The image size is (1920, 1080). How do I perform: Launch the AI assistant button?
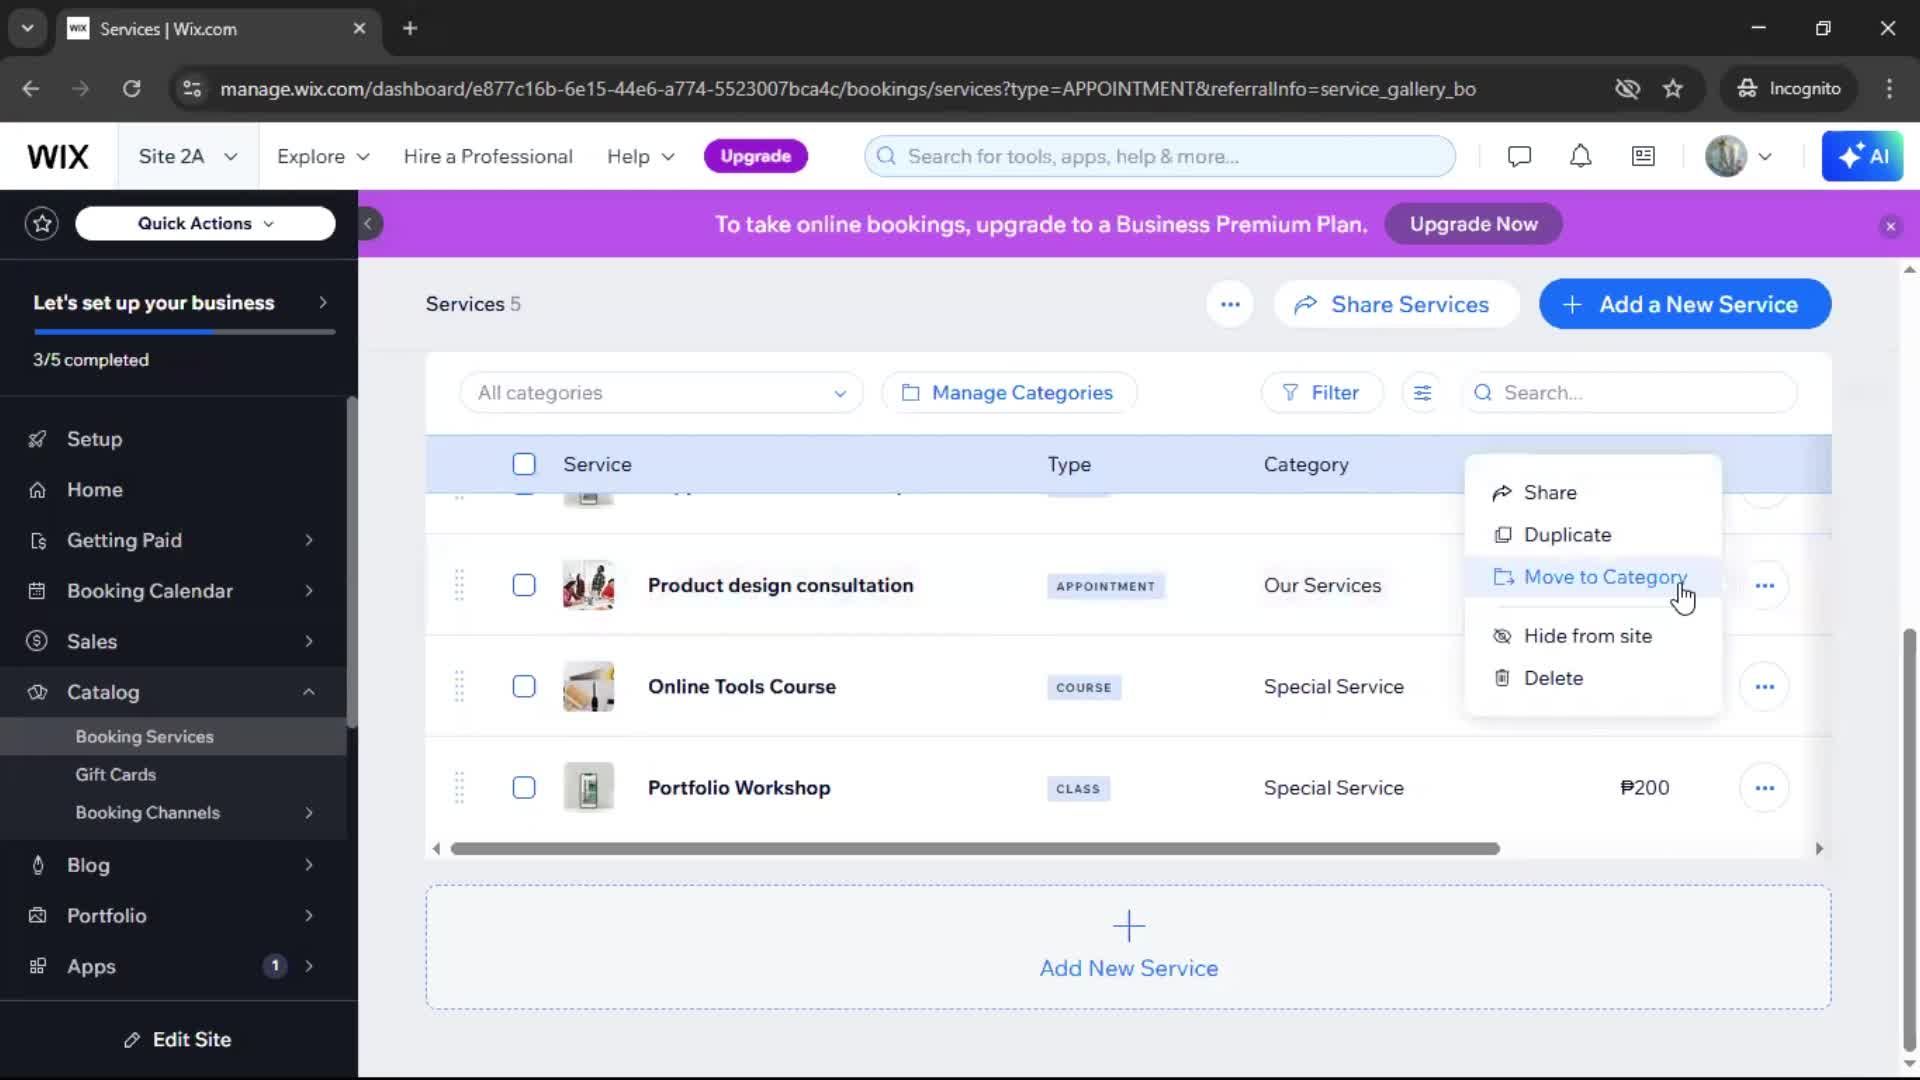coord(1862,156)
